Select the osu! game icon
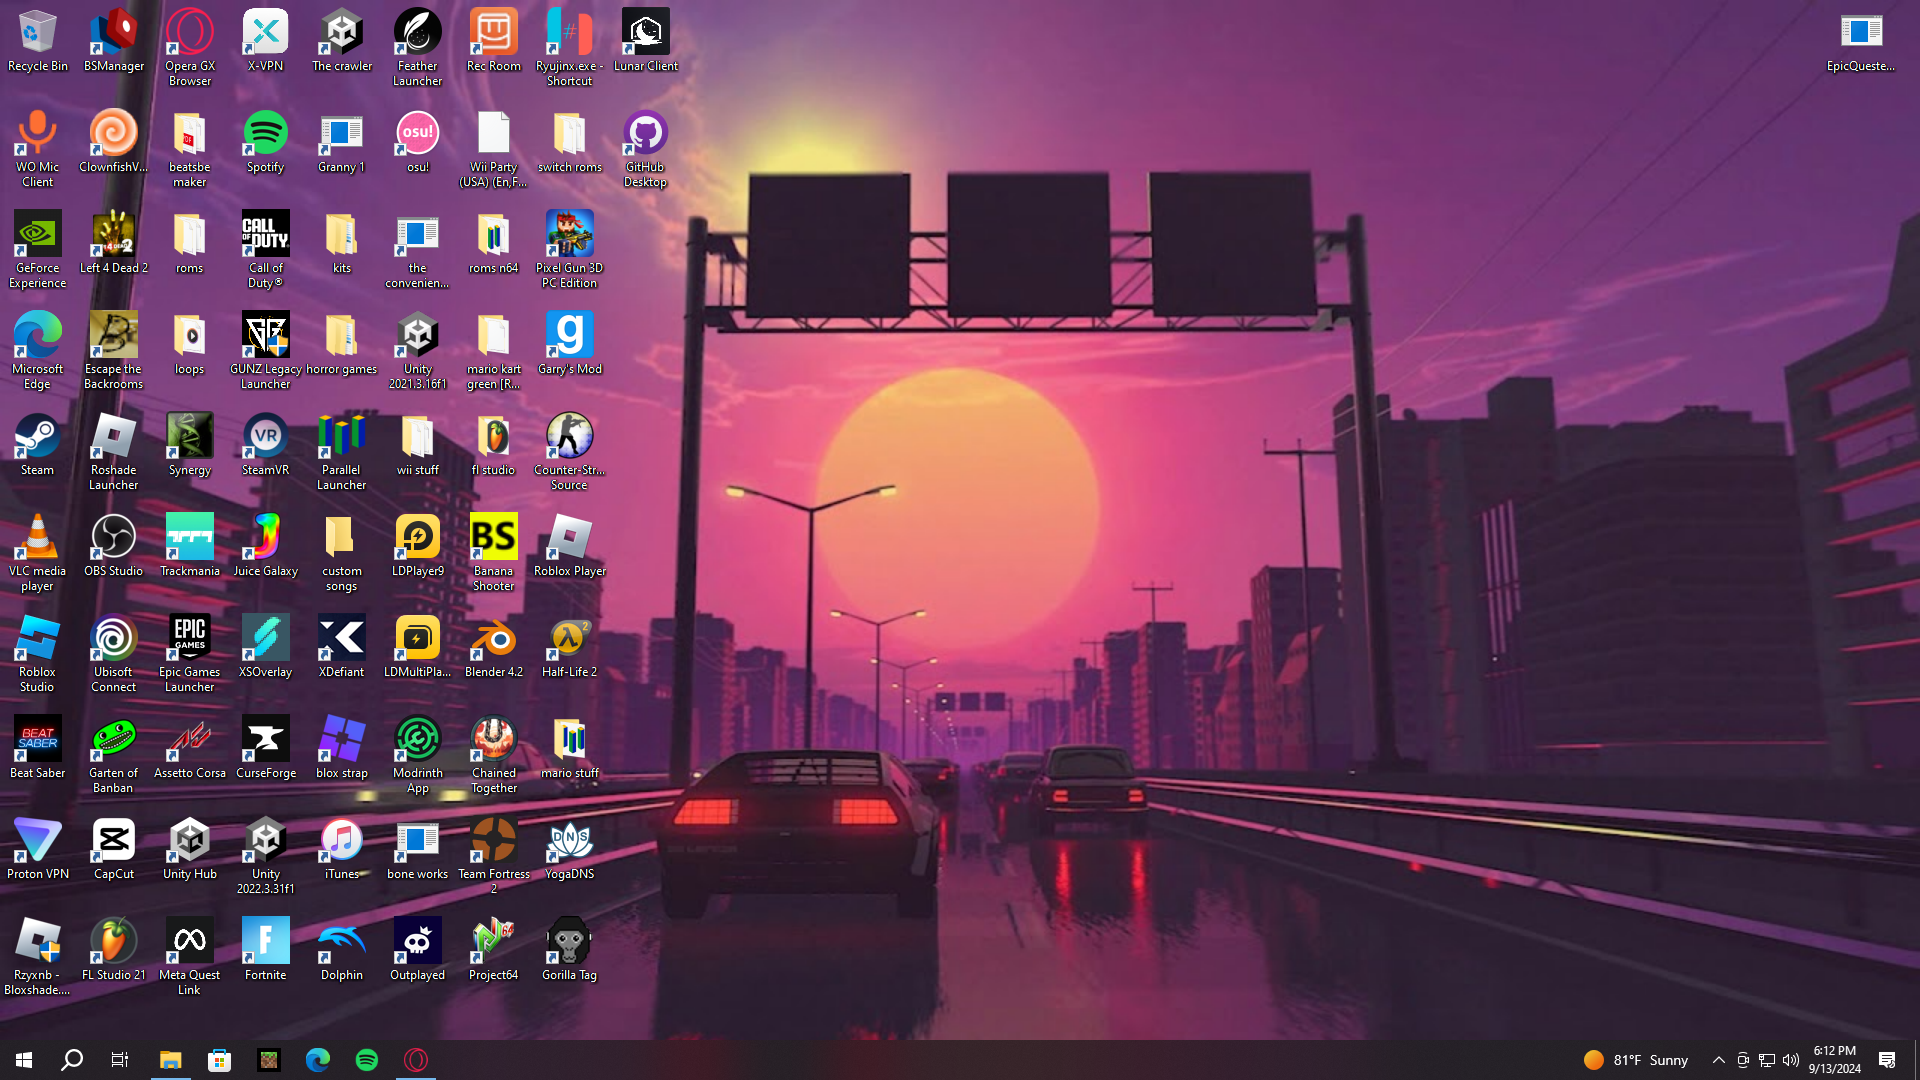The width and height of the screenshot is (1920, 1080). click(418, 142)
